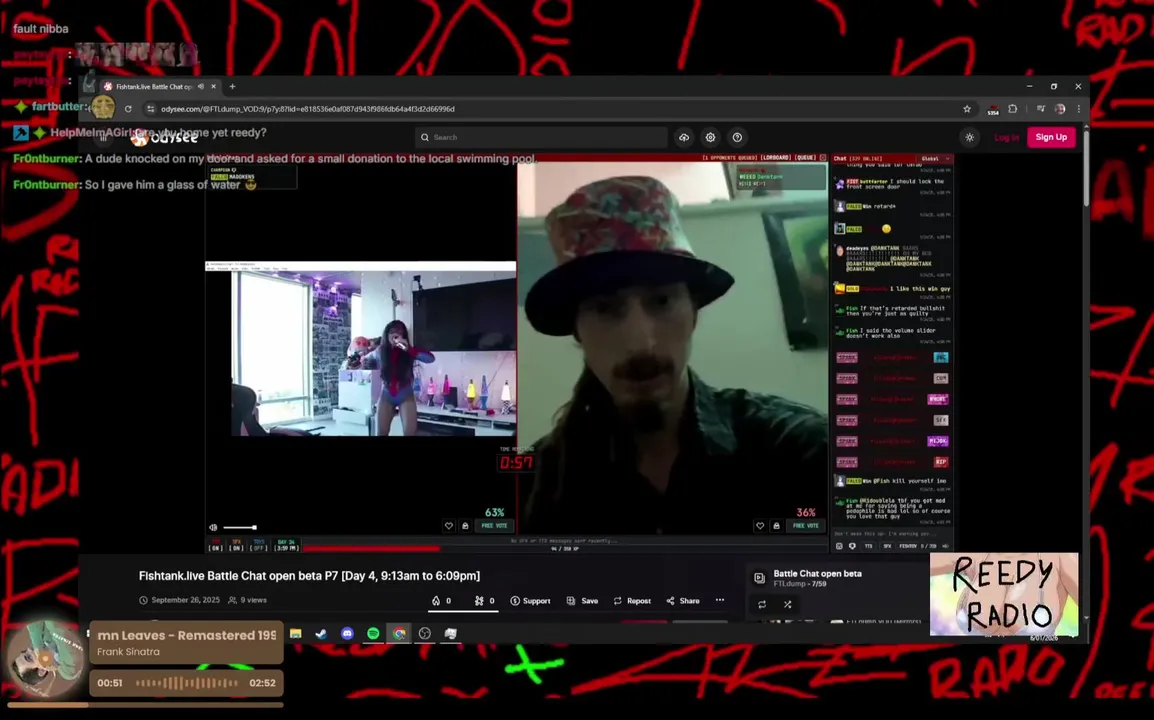Click the Repost button
The image size is (1154, 720).
tap(632, 601)
